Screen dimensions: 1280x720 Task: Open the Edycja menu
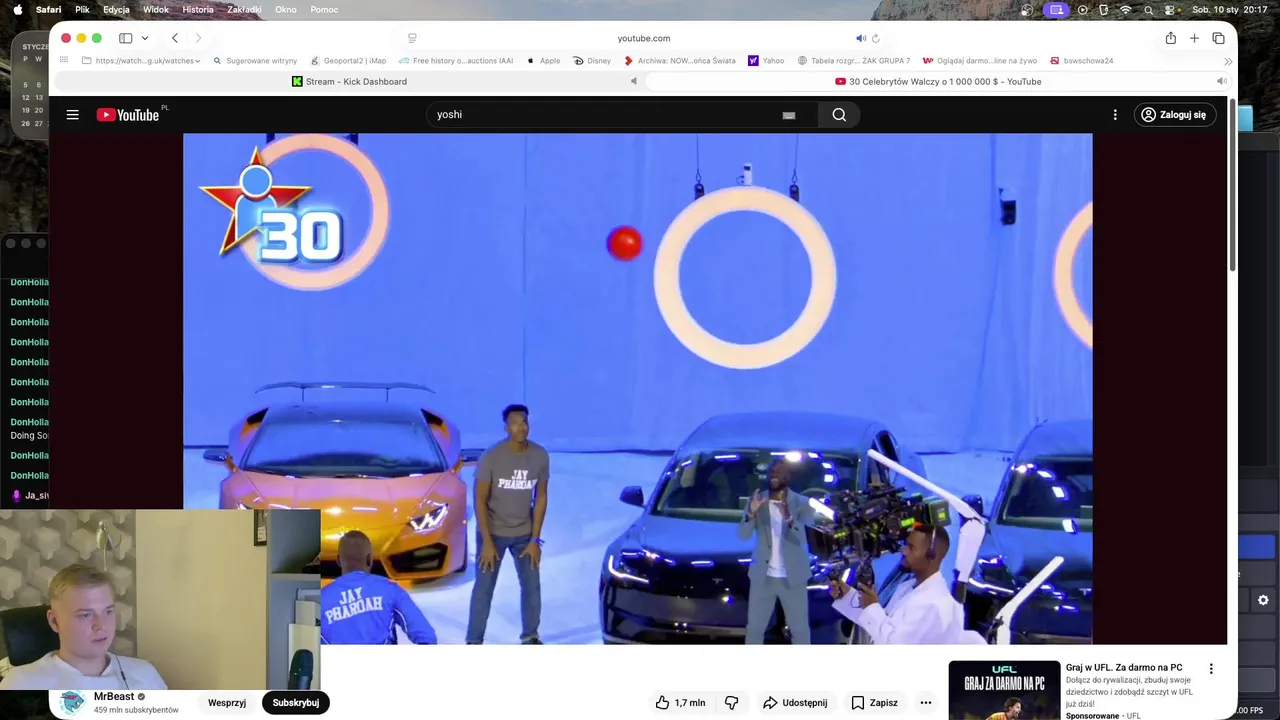(116, 9)
